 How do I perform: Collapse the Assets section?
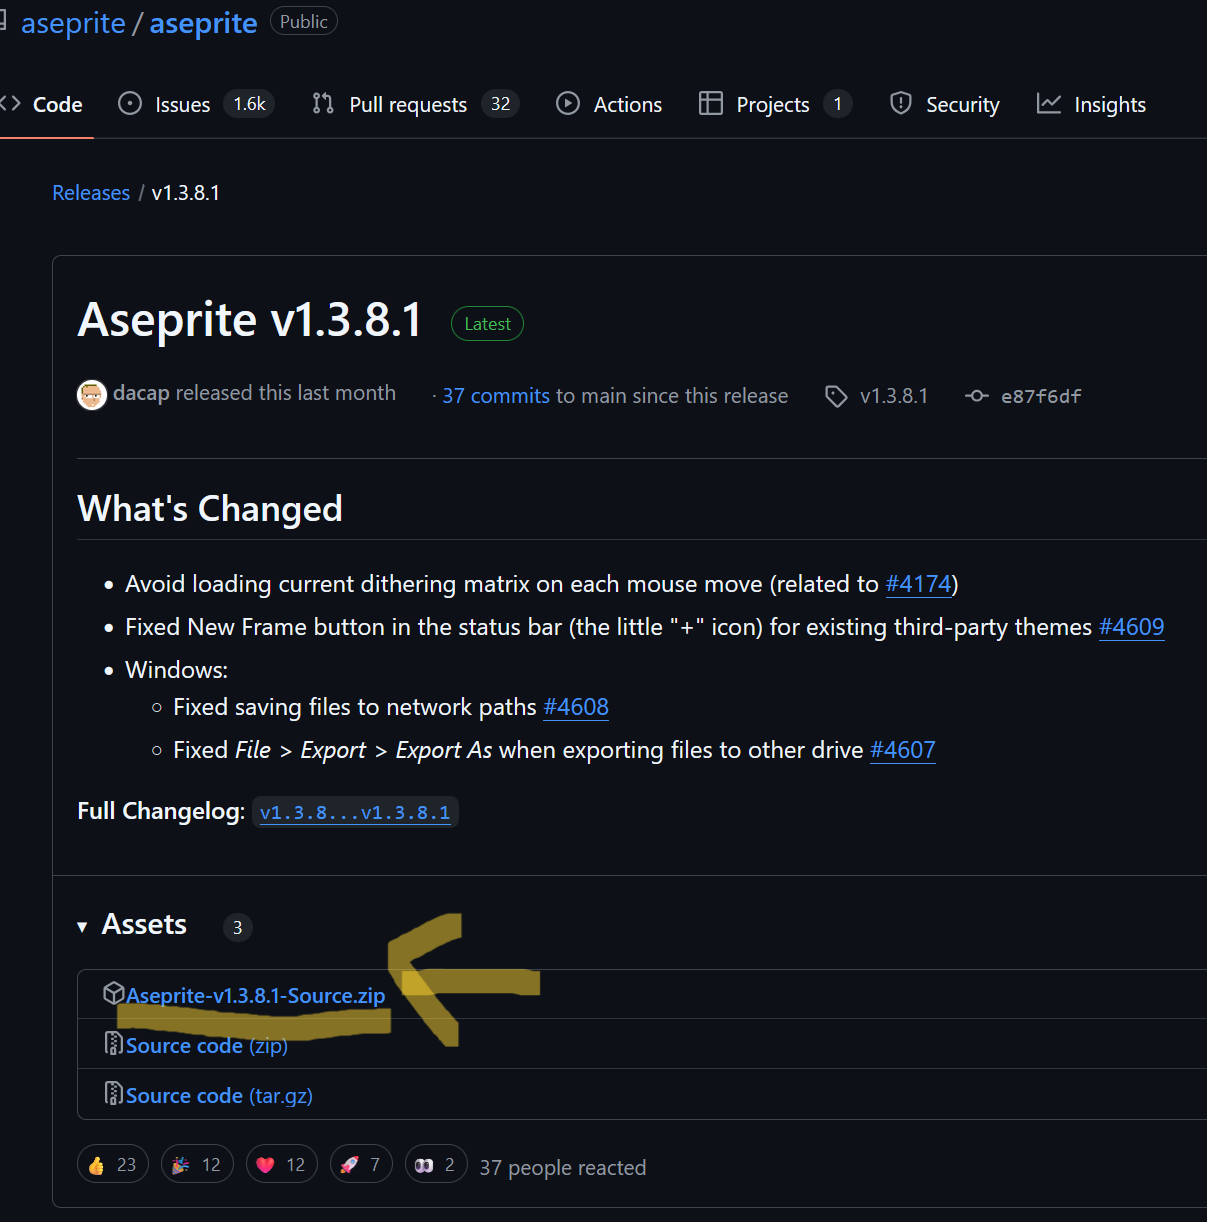(x=132, y=925)
